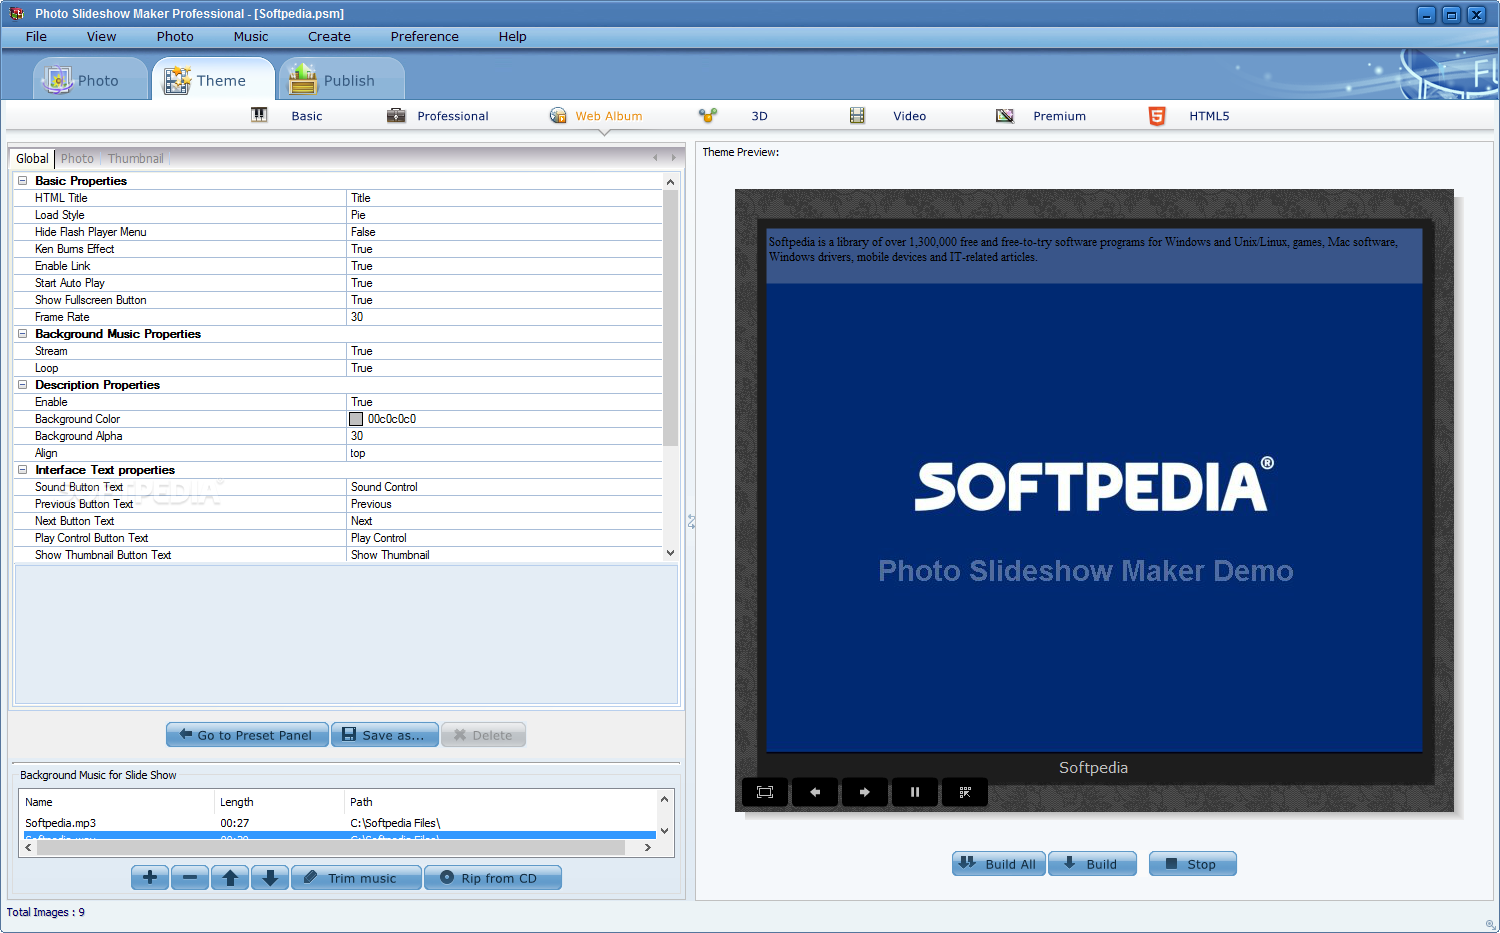Edit the HTML Title value field
Screen dimensions: 1500x933
click(504, 198)
